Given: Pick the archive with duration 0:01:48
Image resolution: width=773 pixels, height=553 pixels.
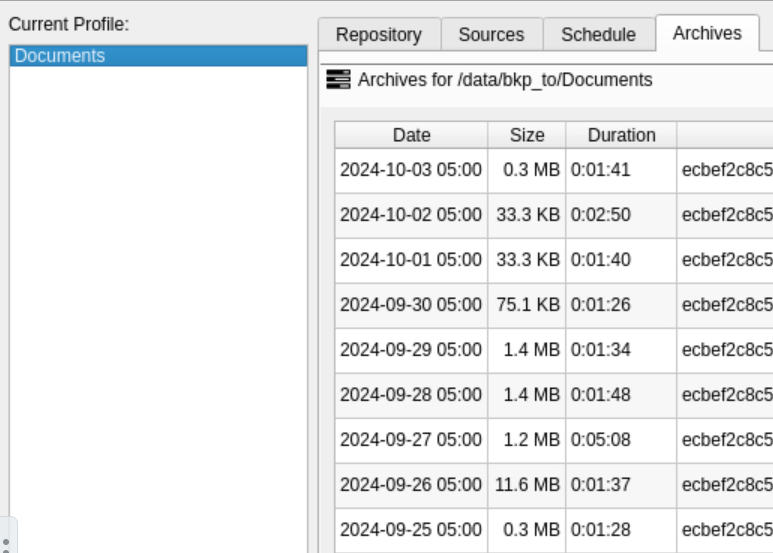Looking at the screenshot, I should 554,395.
